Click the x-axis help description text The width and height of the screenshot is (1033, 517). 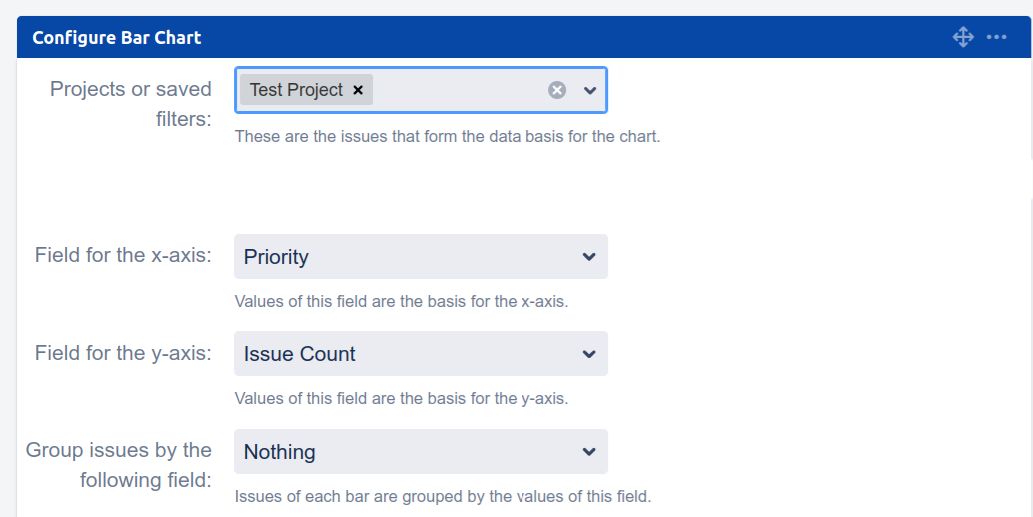tap(401, 301)
